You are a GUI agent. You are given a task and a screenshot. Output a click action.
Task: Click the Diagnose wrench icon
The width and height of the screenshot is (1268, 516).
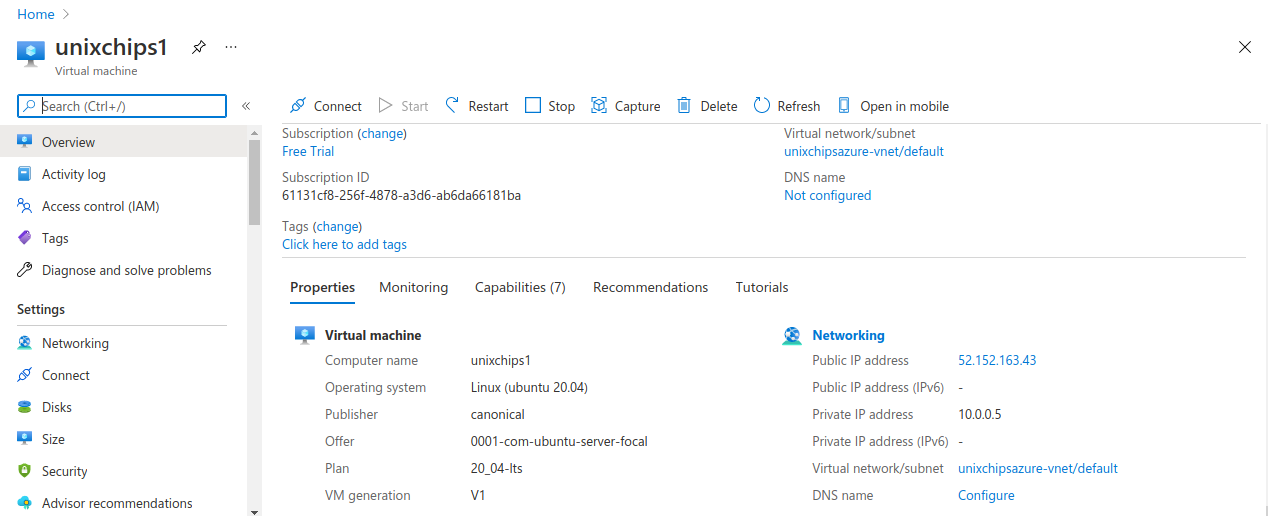click(25, 270)
